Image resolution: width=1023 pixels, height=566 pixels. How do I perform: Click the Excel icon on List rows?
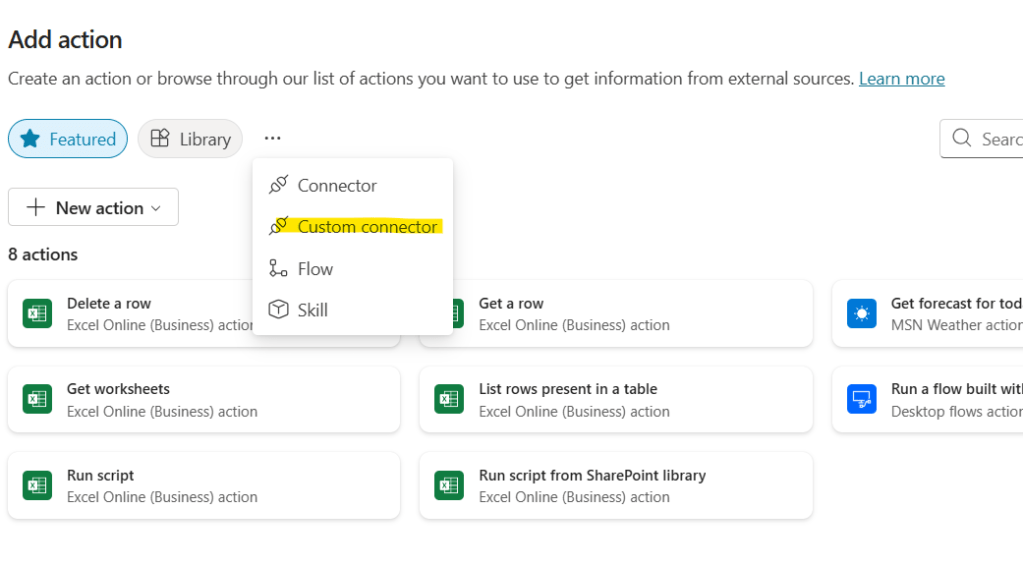tap(449, 400)
